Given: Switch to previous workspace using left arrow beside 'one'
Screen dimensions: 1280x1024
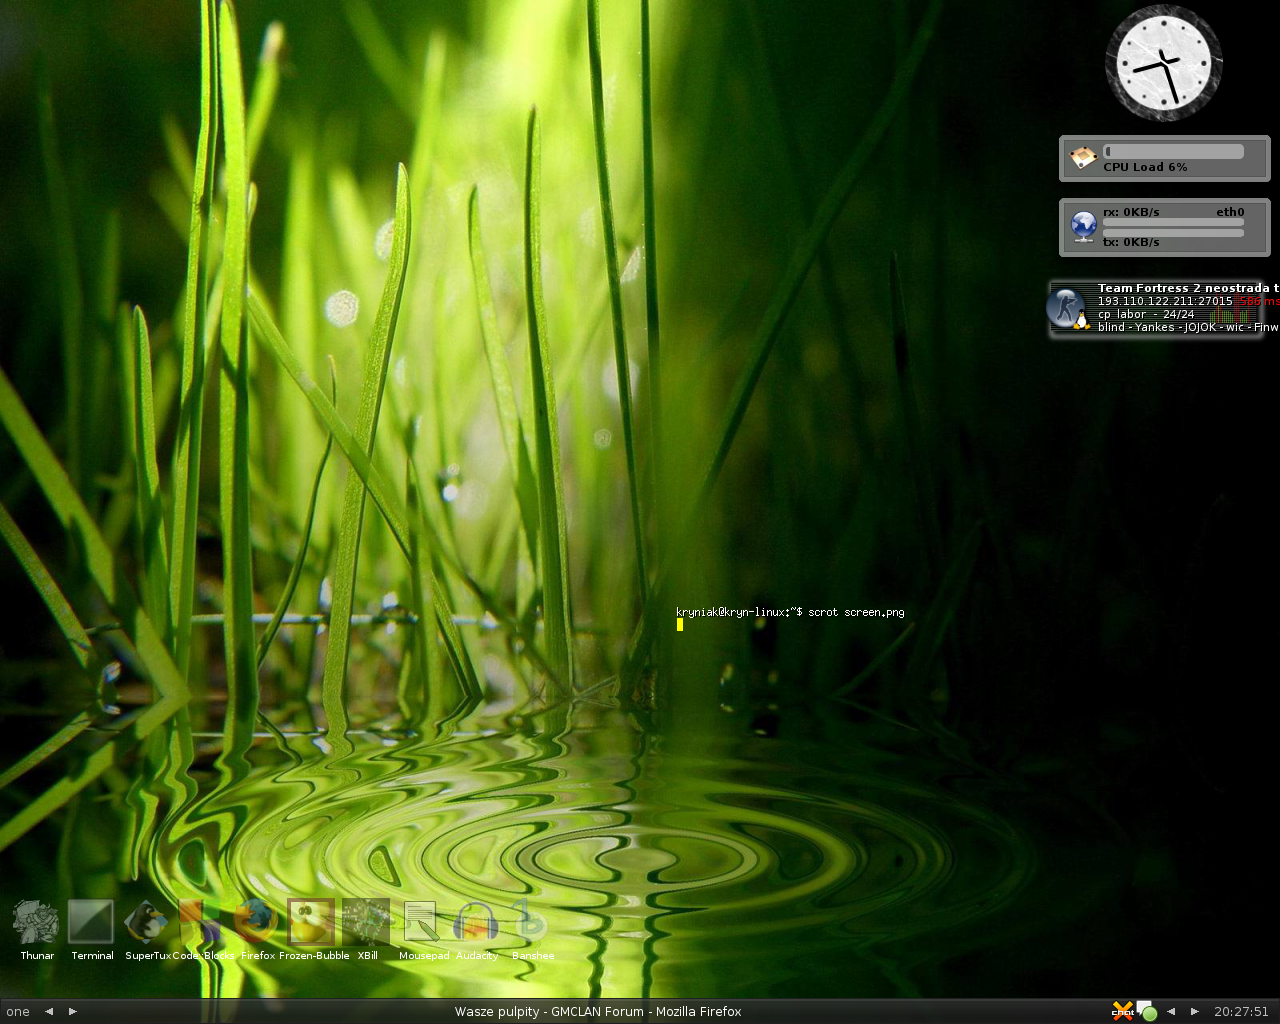Looking at the screenshot, I should click(x=48, y=1011).
